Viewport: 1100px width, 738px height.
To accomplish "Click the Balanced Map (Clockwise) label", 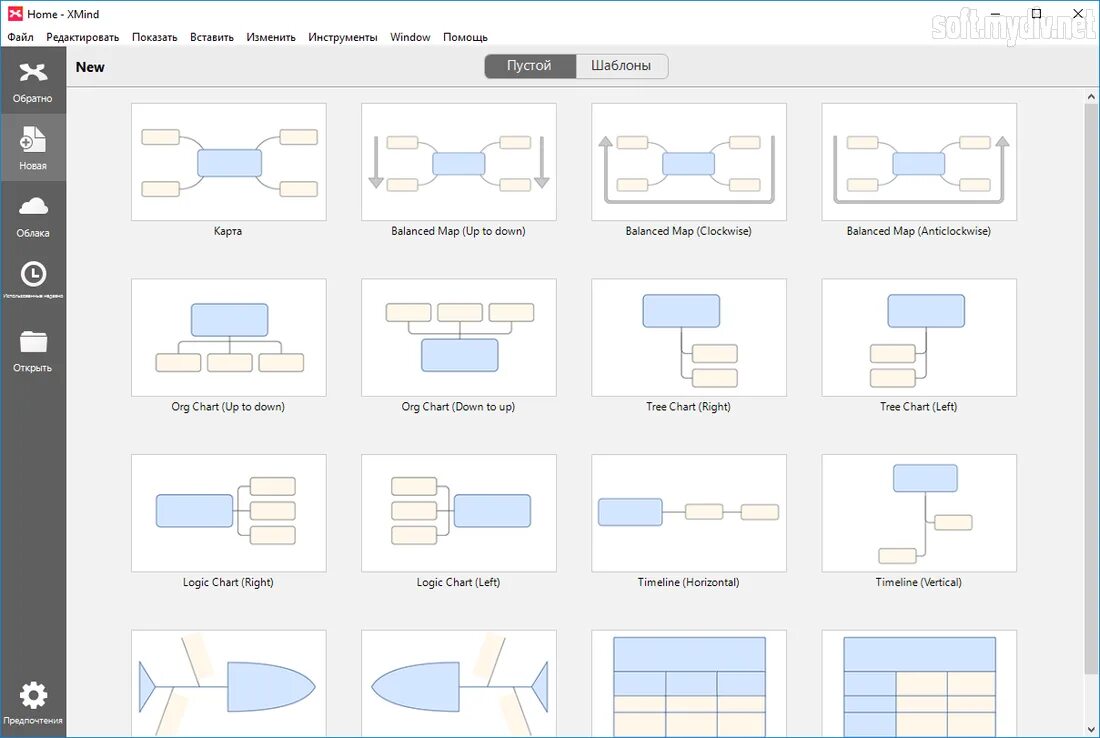I will 688,231.
